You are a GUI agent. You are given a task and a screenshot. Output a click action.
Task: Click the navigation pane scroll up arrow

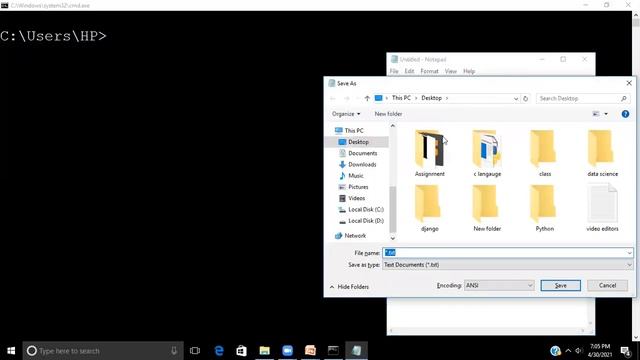click(x=393, y=126)
